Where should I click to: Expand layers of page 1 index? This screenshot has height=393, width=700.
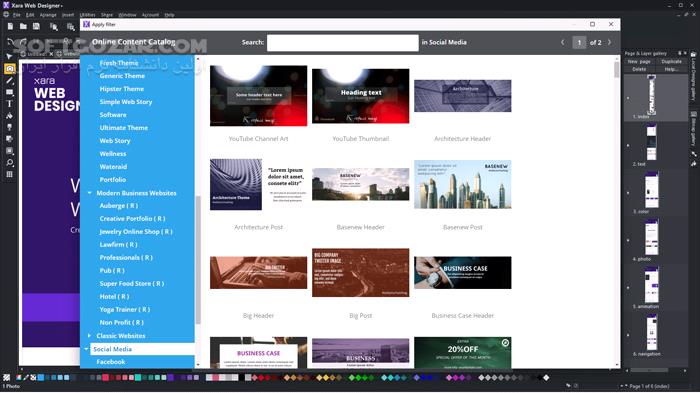tap(628, 98)
